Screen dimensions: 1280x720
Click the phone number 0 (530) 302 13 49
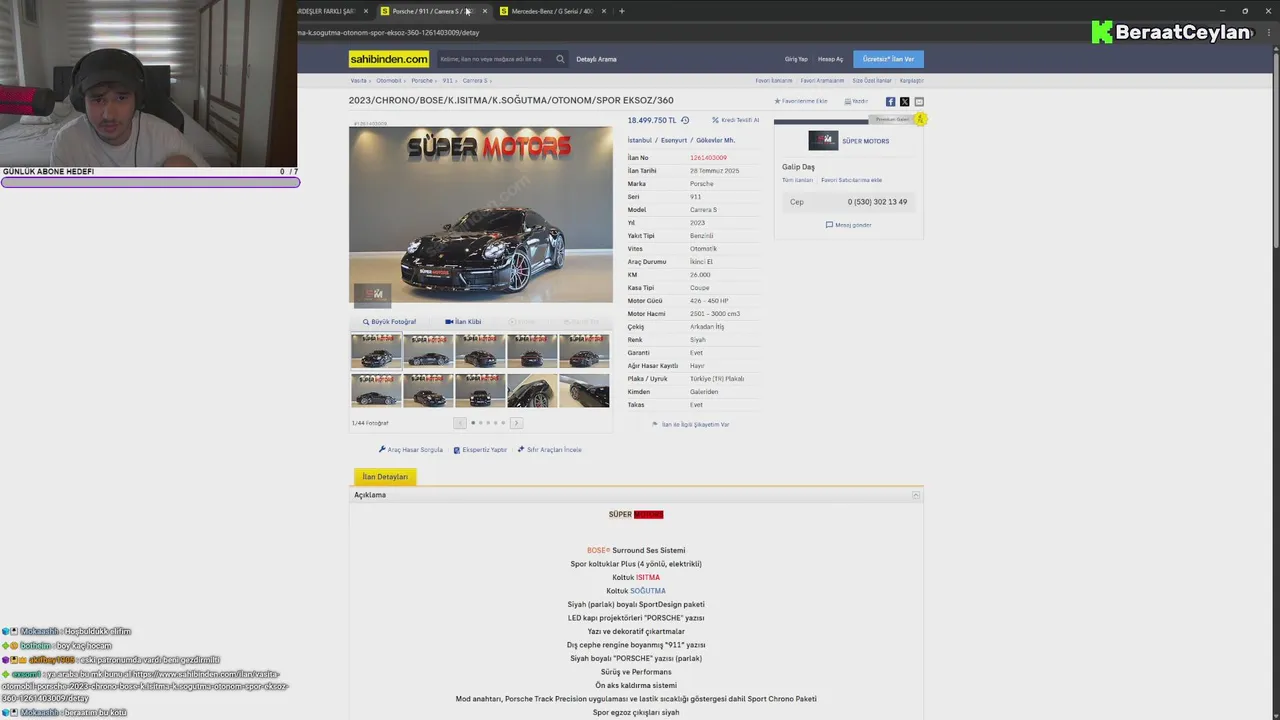pos(877,202)
